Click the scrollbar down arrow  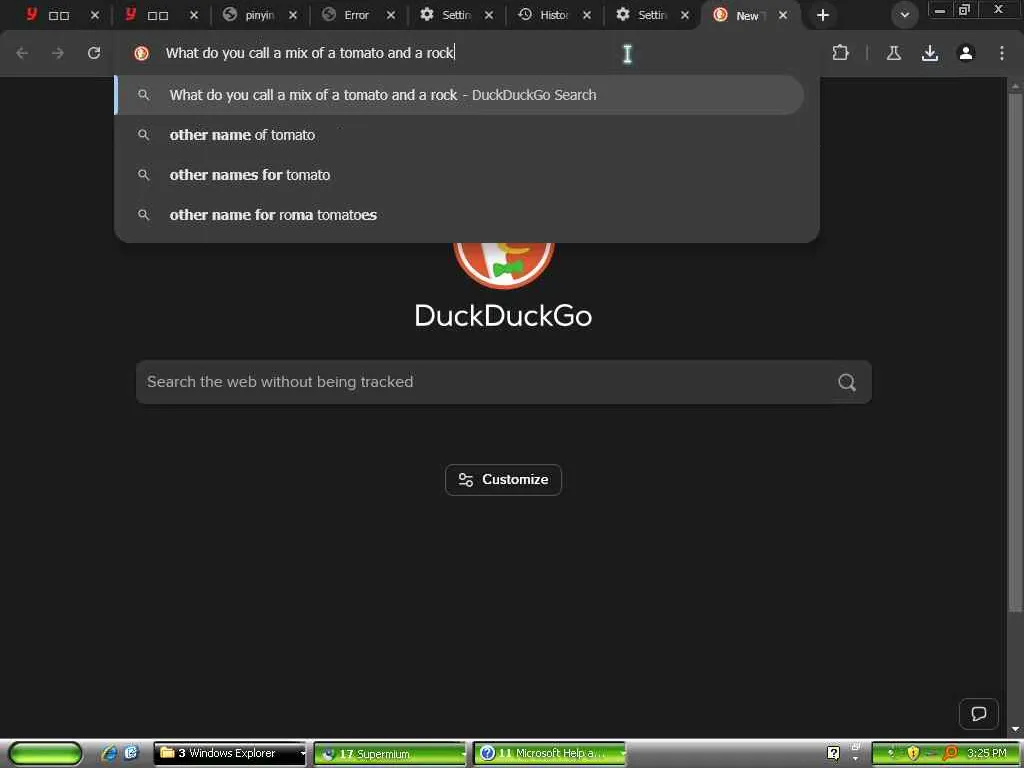pyautogui.click(x=1015, y=729)
